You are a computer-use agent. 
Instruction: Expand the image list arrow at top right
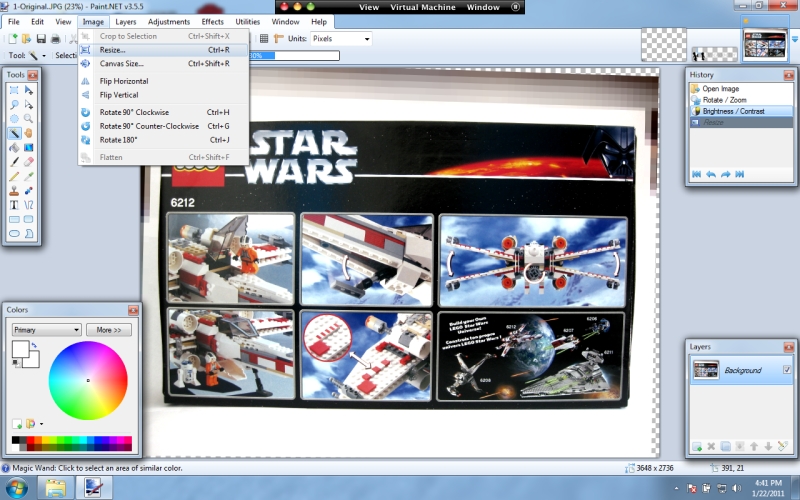[x=794, y=39]
